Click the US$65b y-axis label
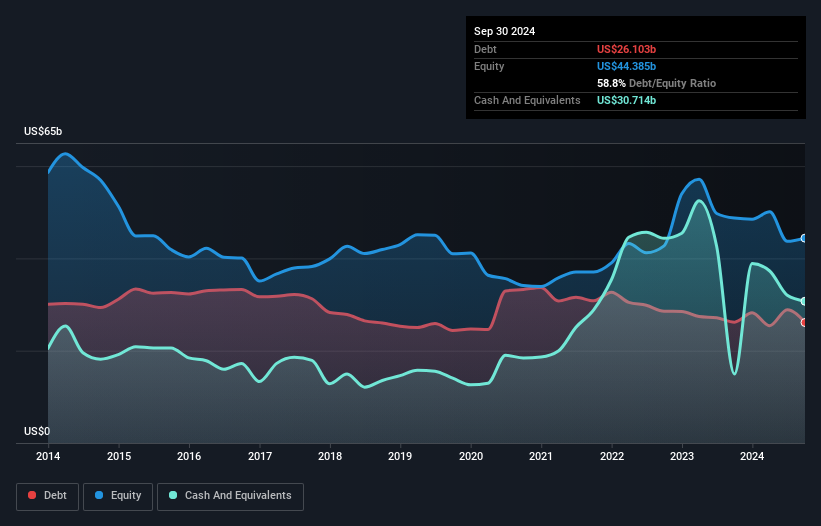The image size is (821, 526). [43, 131]
